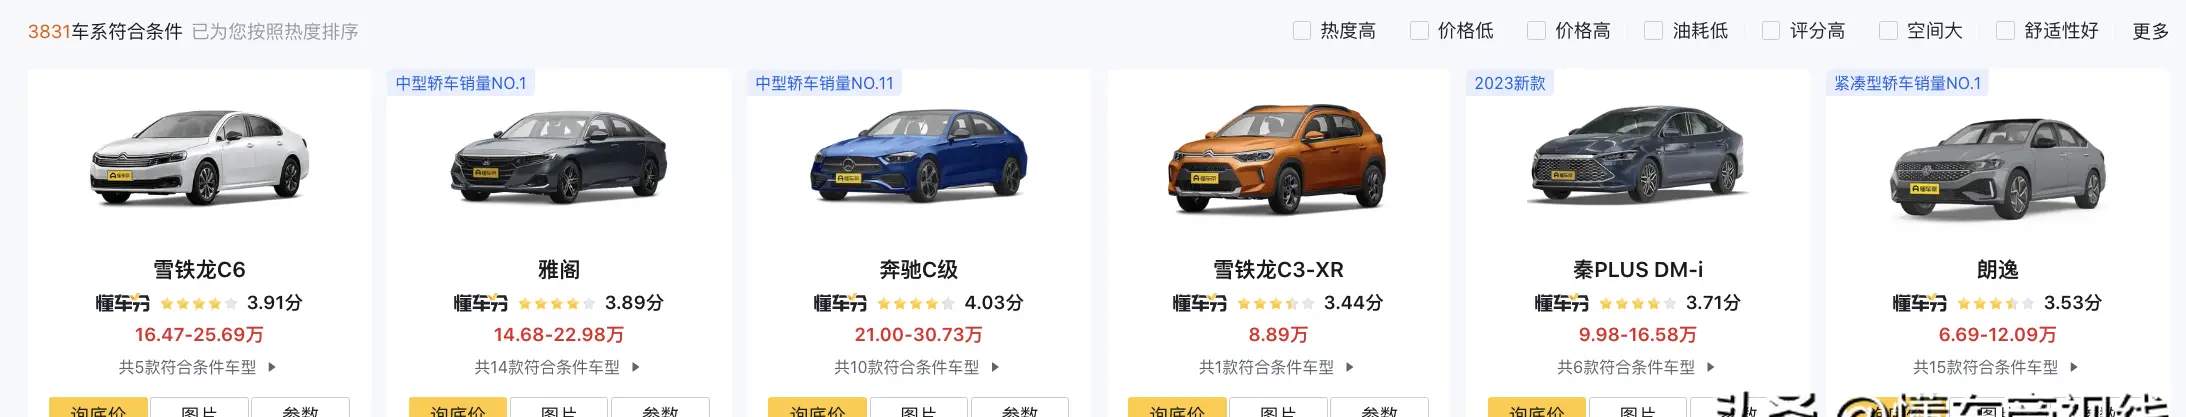Toggle the 舒适性好 checkbox
Viewport: 2186px width, 417px height.
pyautogui.click(x=2005, y=31)
